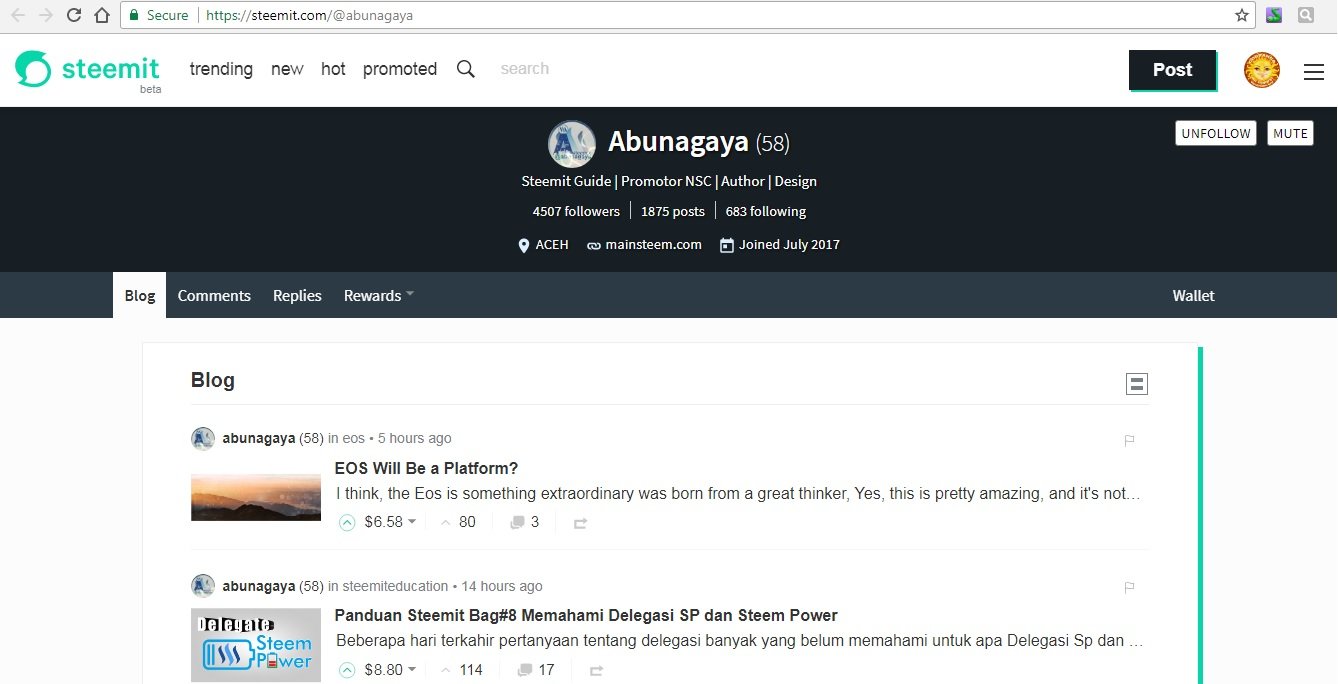This screenshot has height=684, width=1338.
Task: Click author avatar on the steemiteducation post
Action: pos(203,586)
